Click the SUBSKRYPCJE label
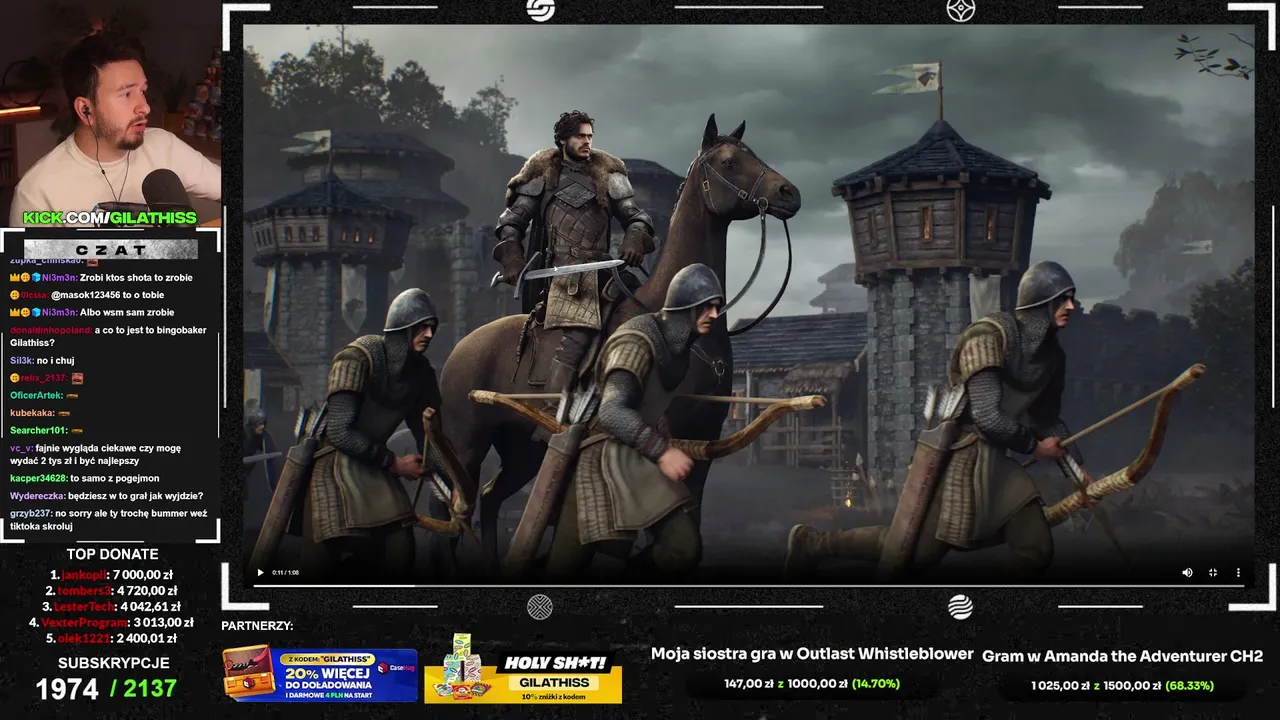This screenshot has width=1280, height=720. point(113,663)
